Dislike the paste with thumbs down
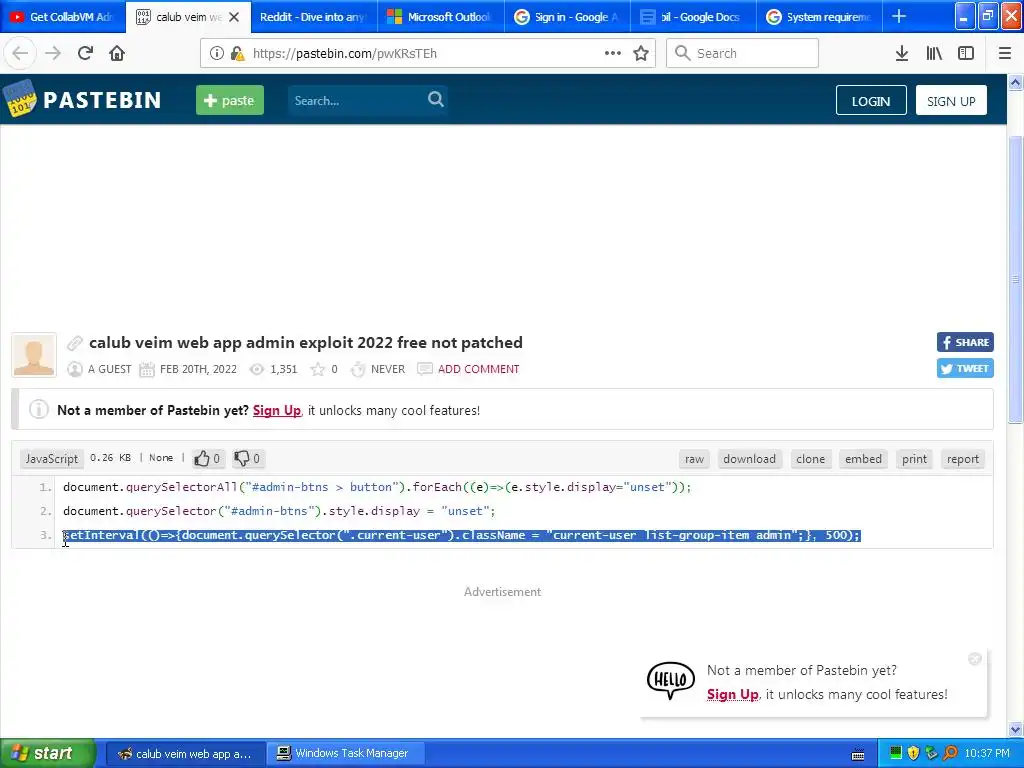The height and width of the screenshot is (768, 1024). (x=248, y=458)
